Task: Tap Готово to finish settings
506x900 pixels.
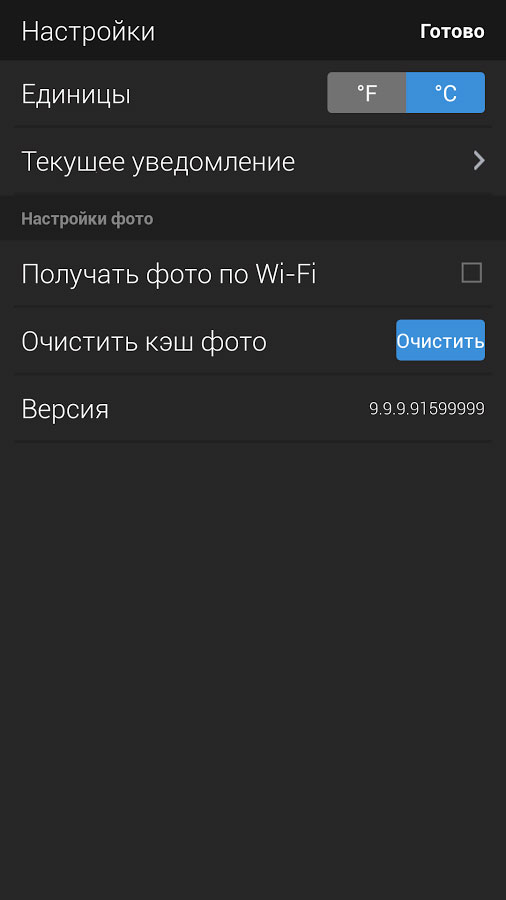Action: 452,31
